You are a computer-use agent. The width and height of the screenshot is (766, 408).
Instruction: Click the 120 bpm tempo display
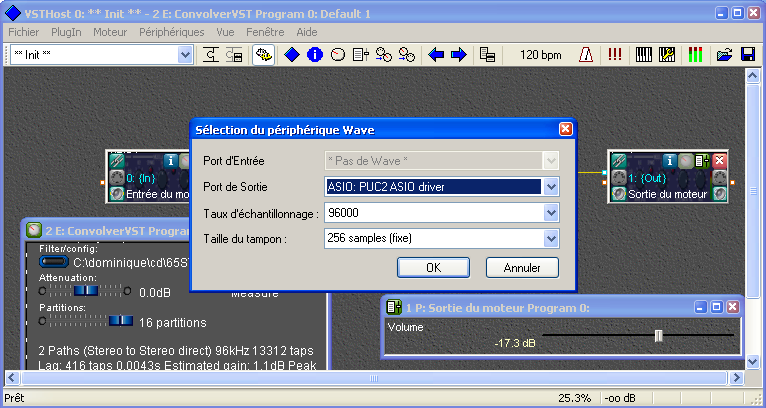[541, 55]
